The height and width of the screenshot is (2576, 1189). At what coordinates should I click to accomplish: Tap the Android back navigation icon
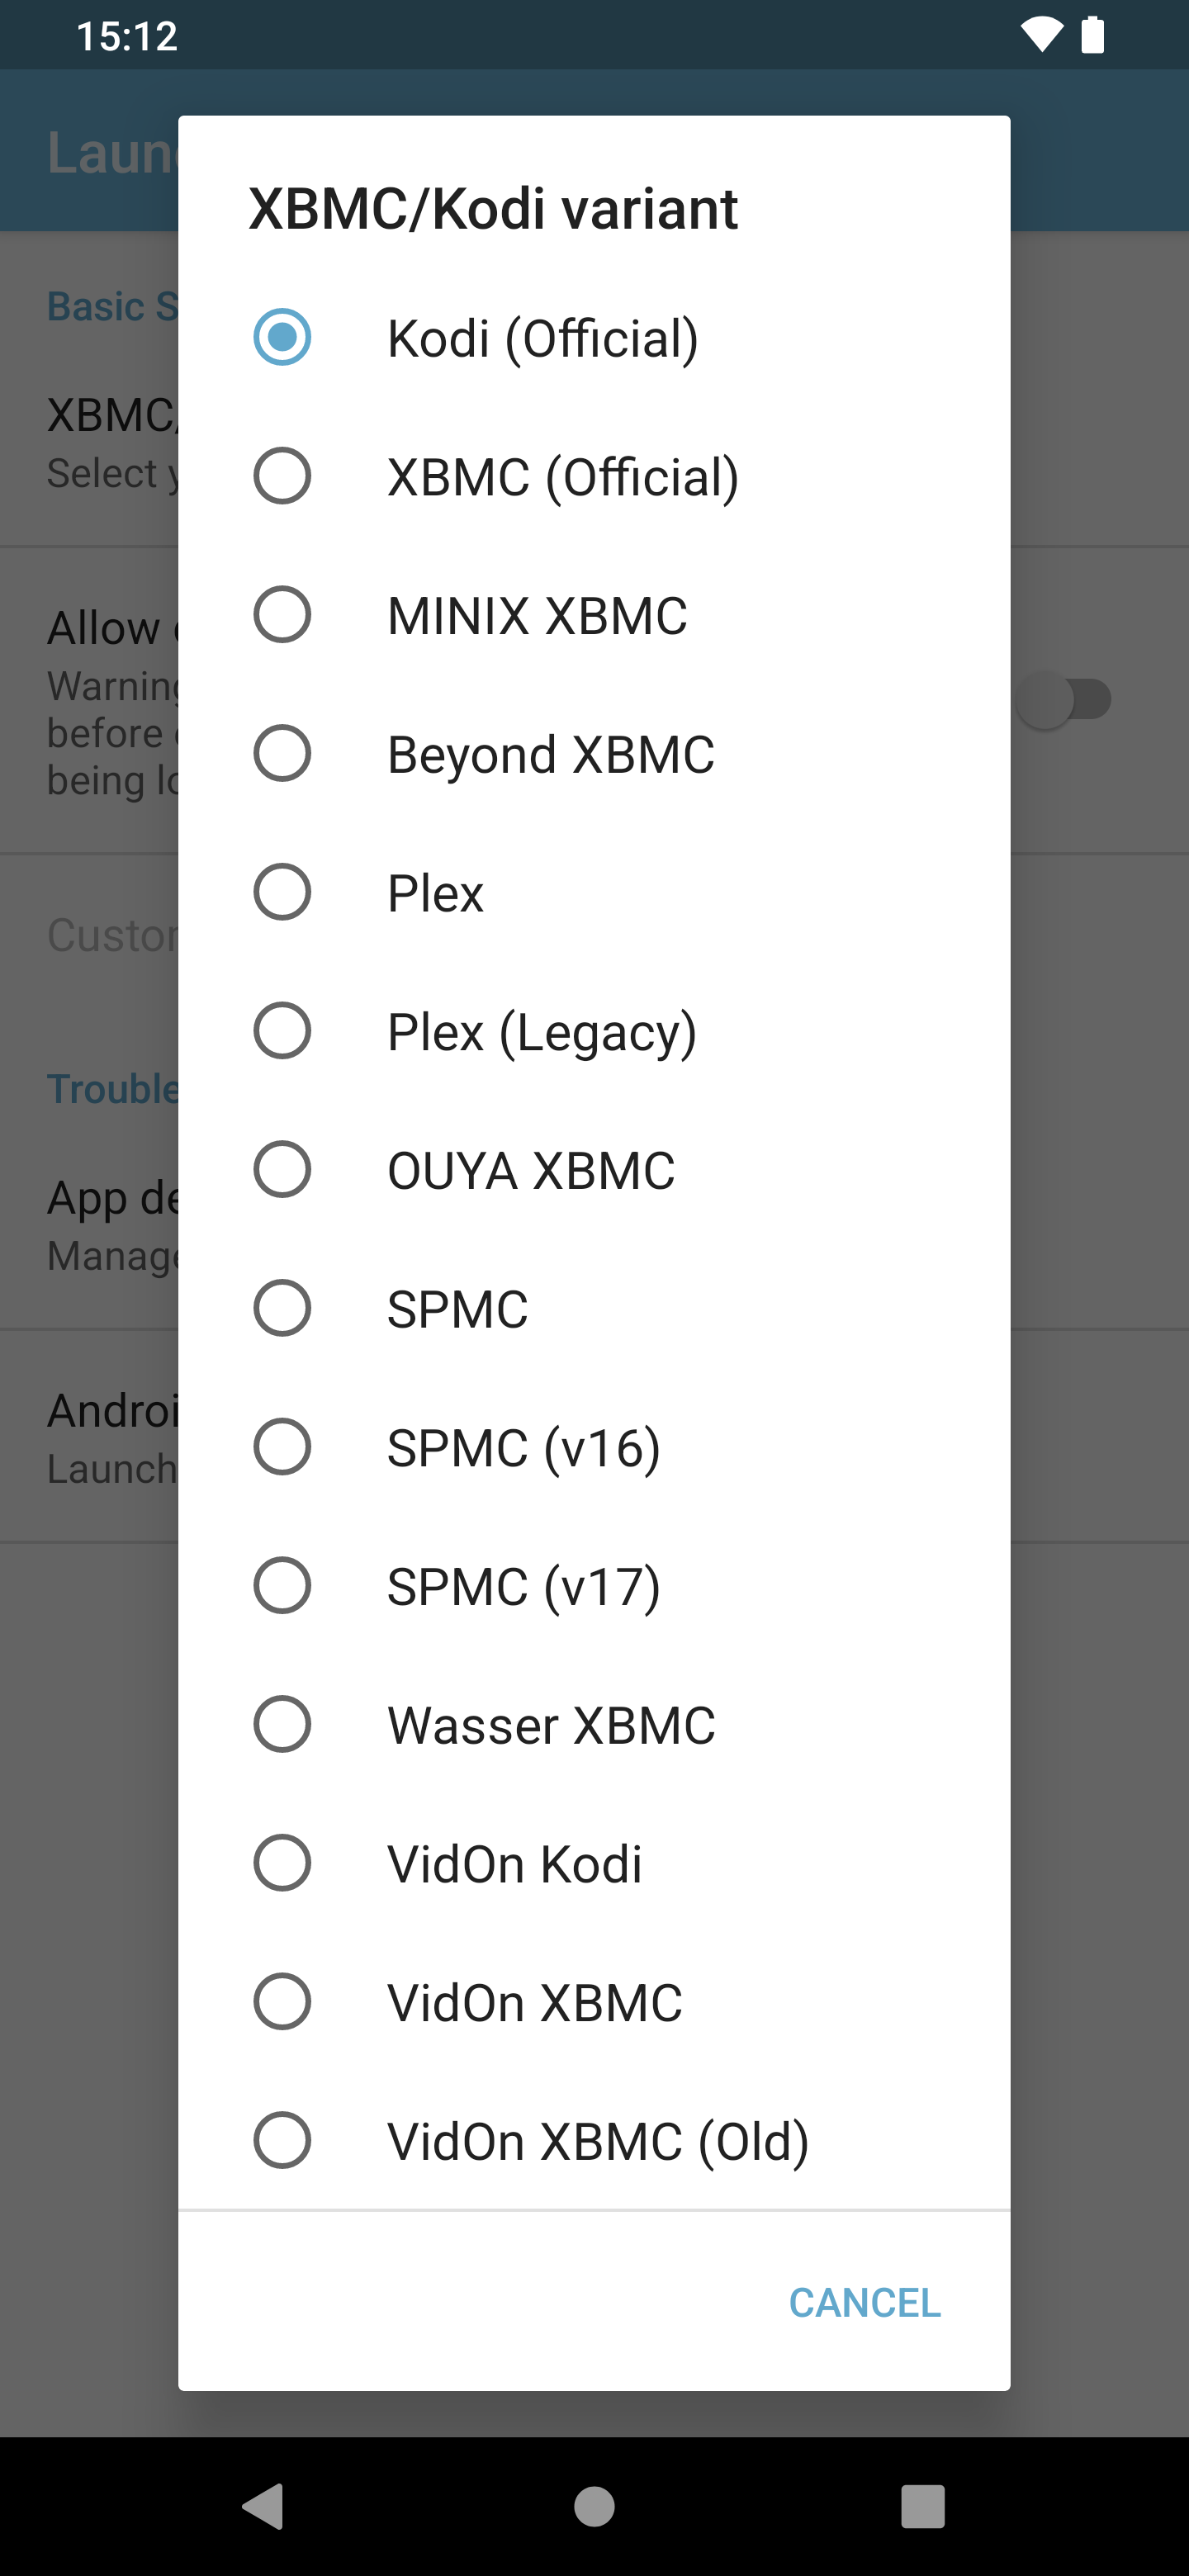pyautogui.click(x=264, y=2506)
